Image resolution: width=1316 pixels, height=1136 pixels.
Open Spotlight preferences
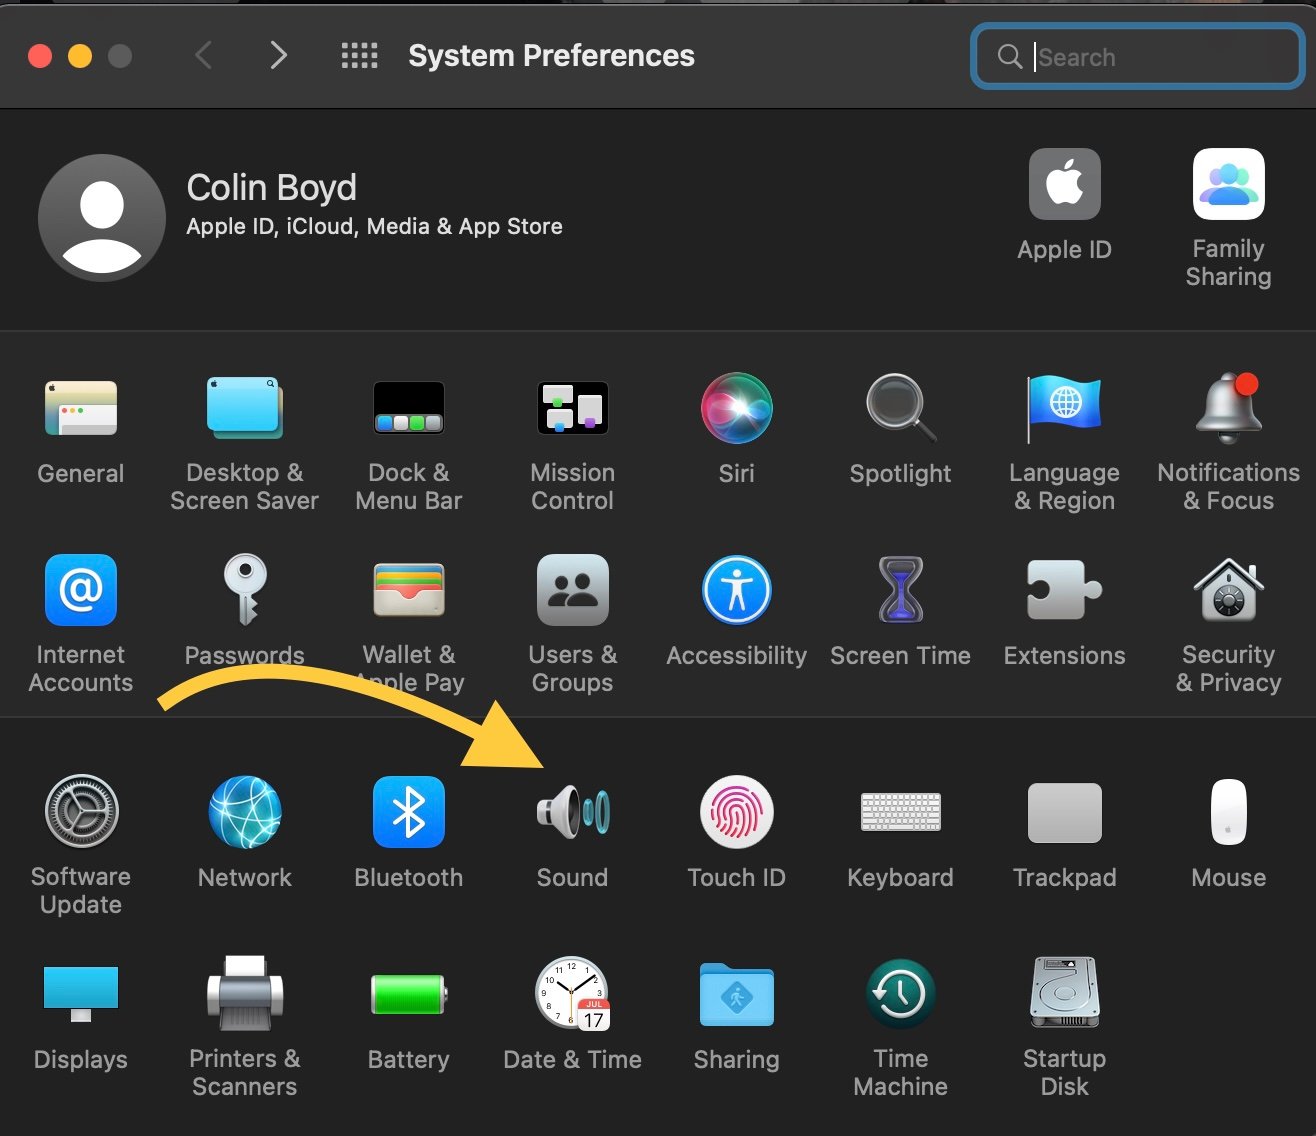tap(901, 408)
